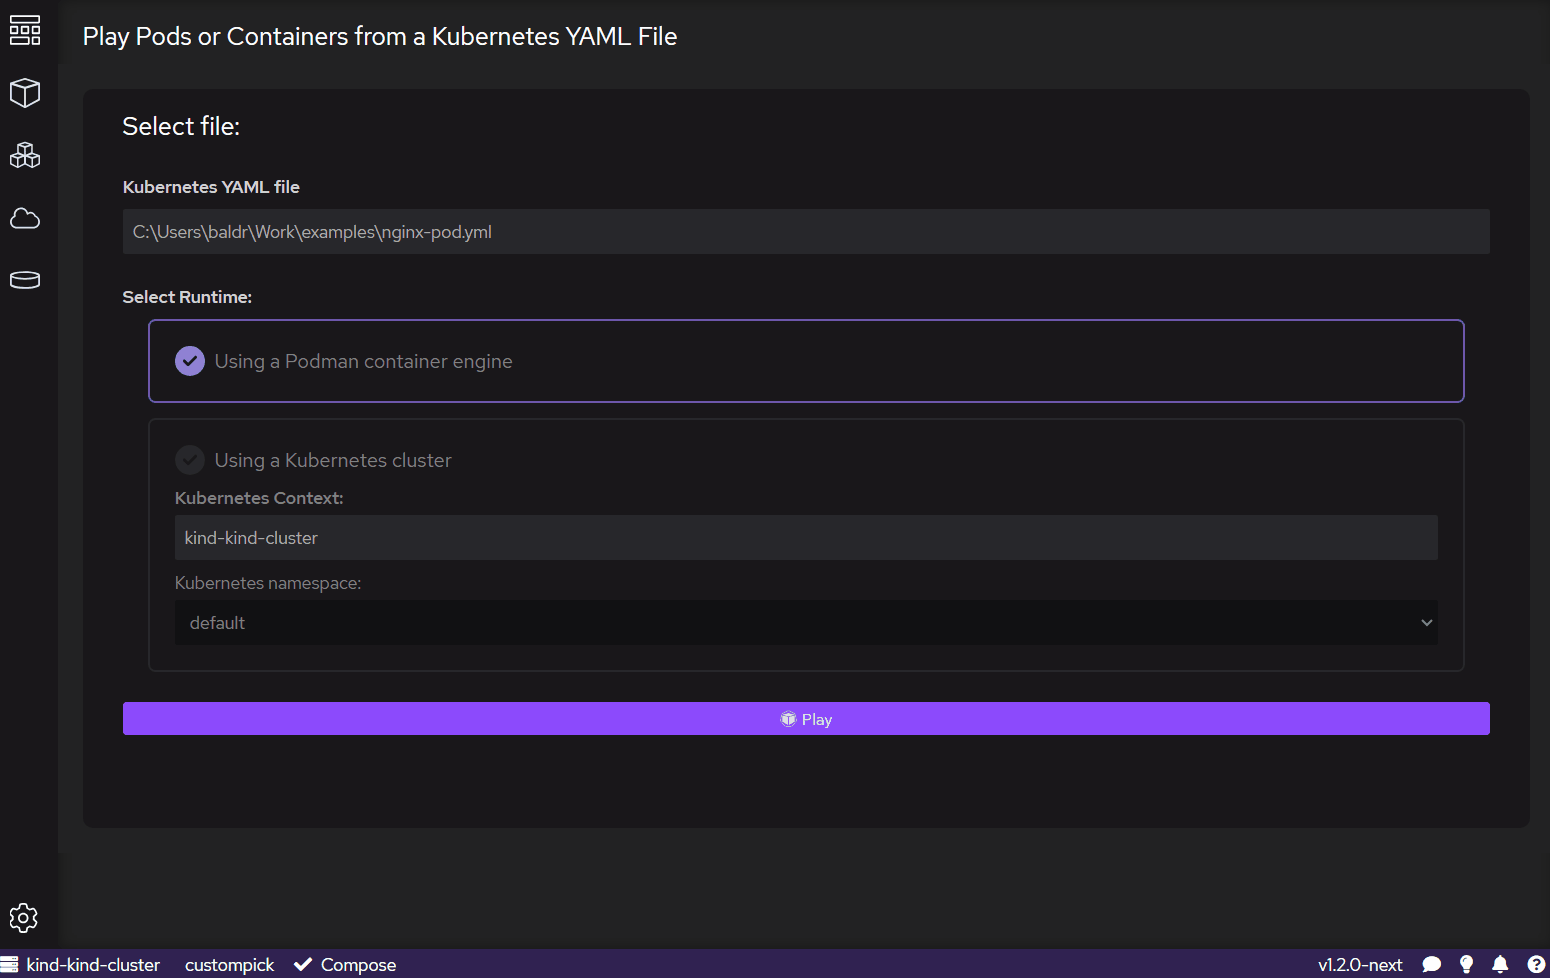
Task: Click the Compose checkmark icon
Action: coord(303,964)
